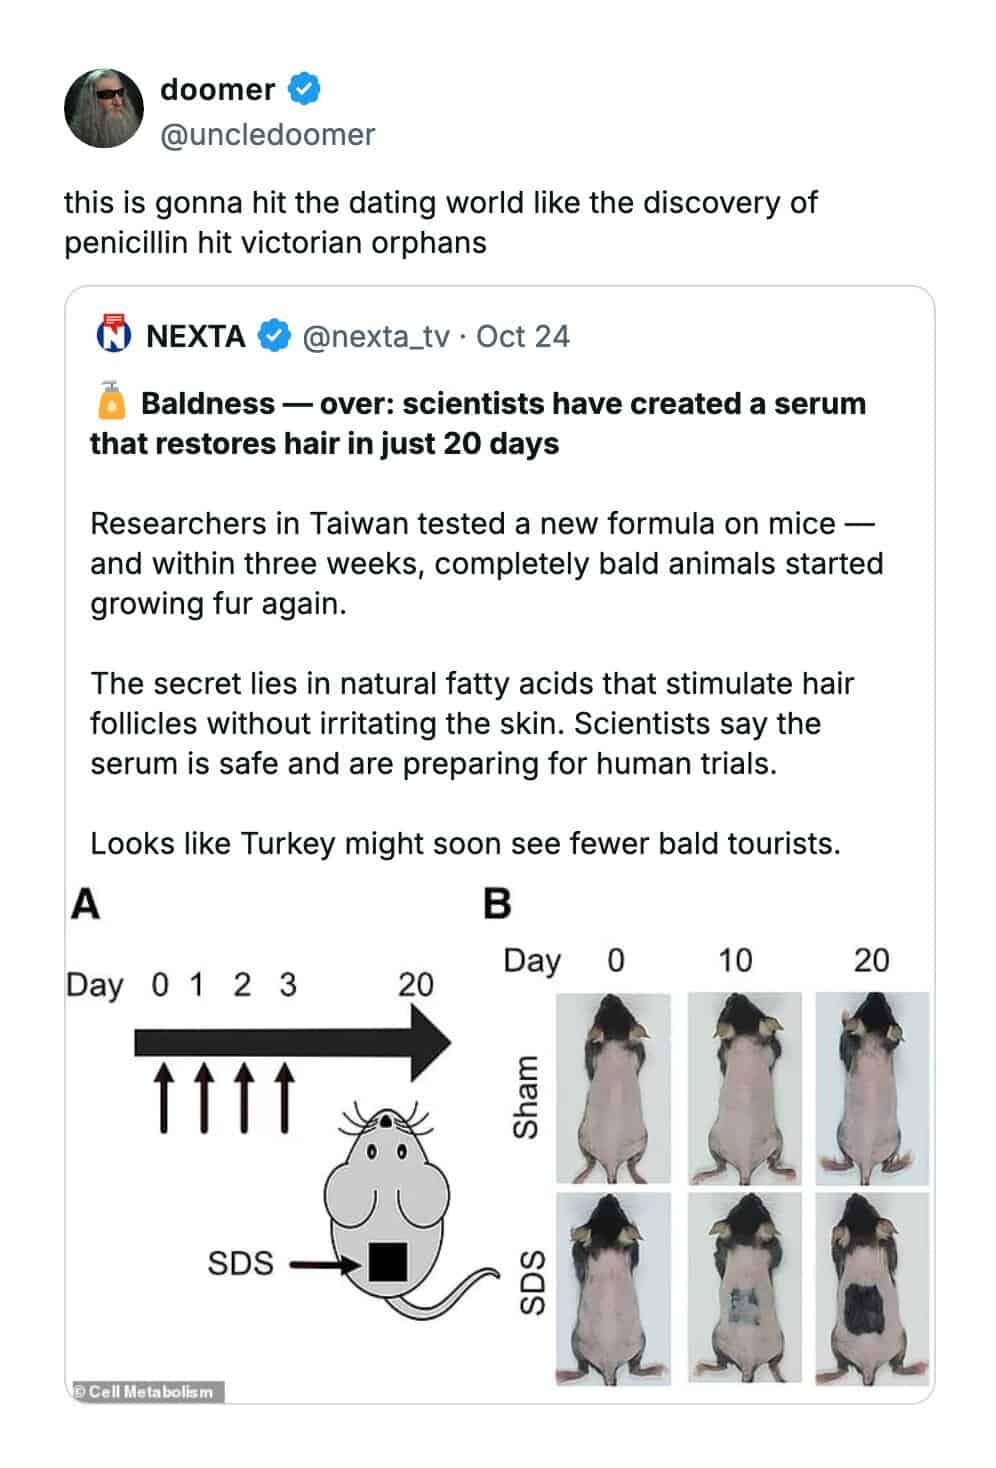996x1468 pixels.
Task: Click the black square on the cartoon mouse
Action: pos(388,1262)
